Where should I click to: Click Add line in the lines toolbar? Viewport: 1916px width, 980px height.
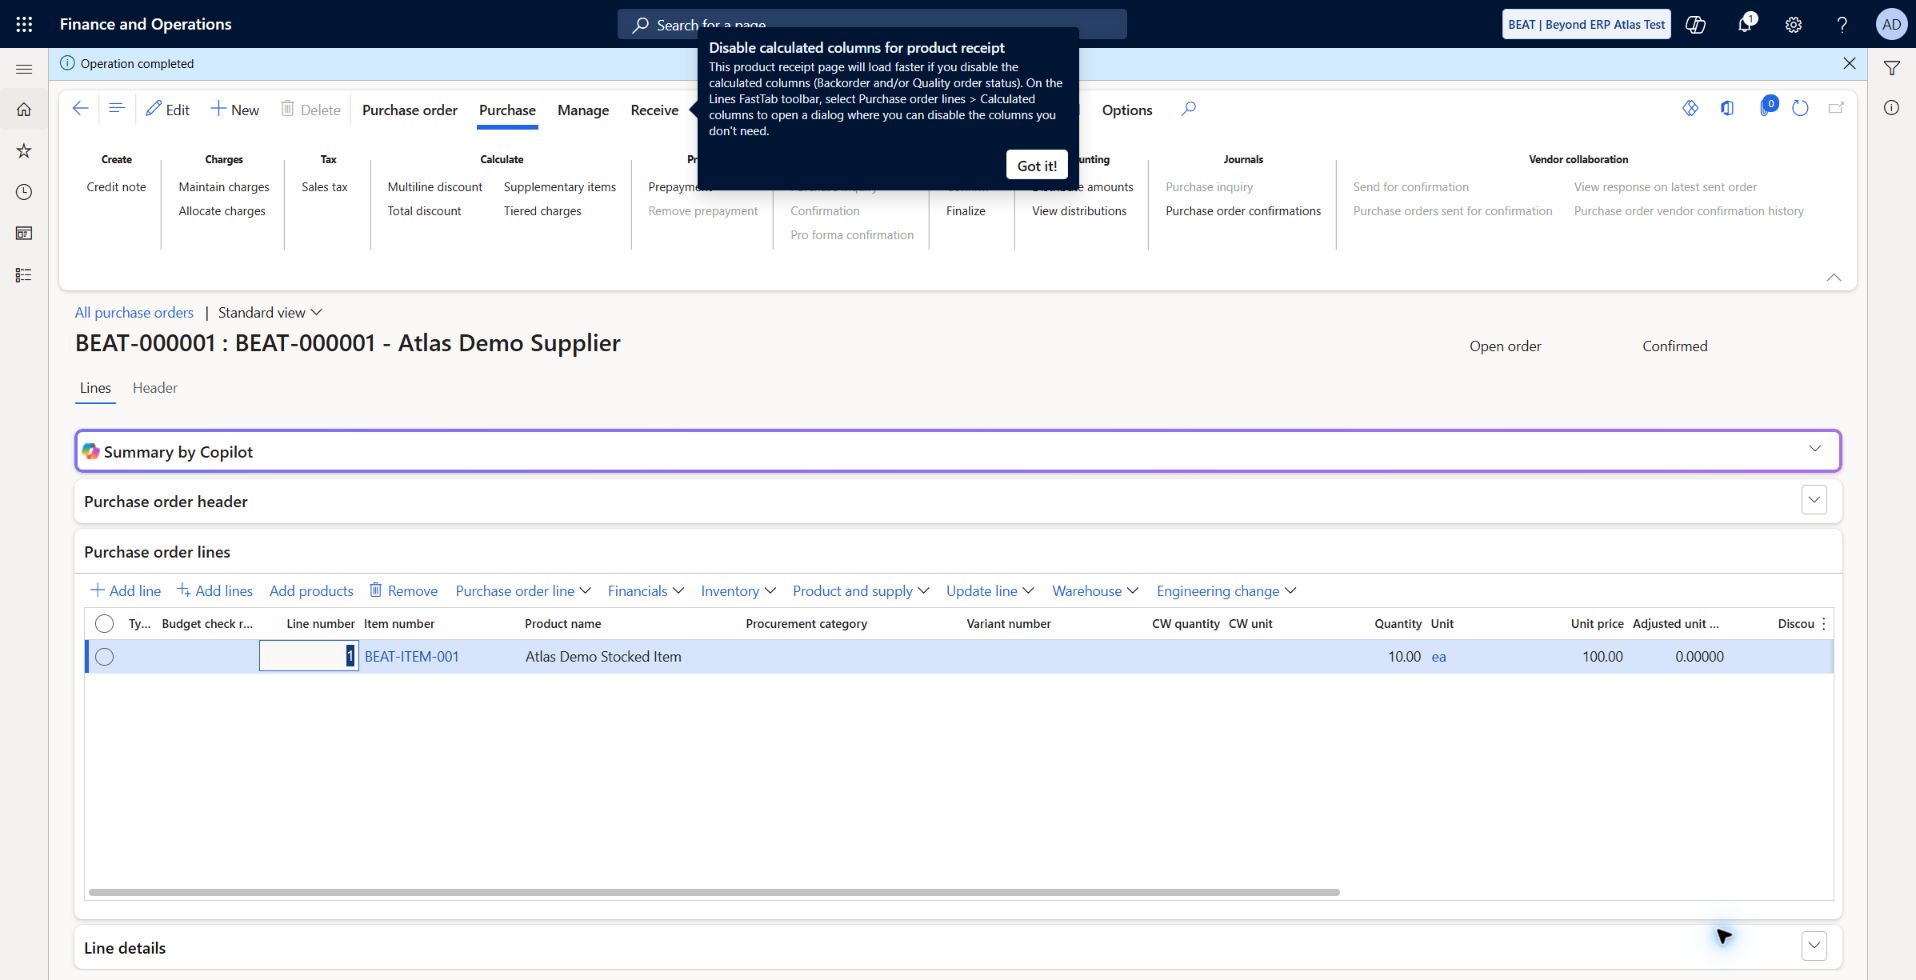125,591
